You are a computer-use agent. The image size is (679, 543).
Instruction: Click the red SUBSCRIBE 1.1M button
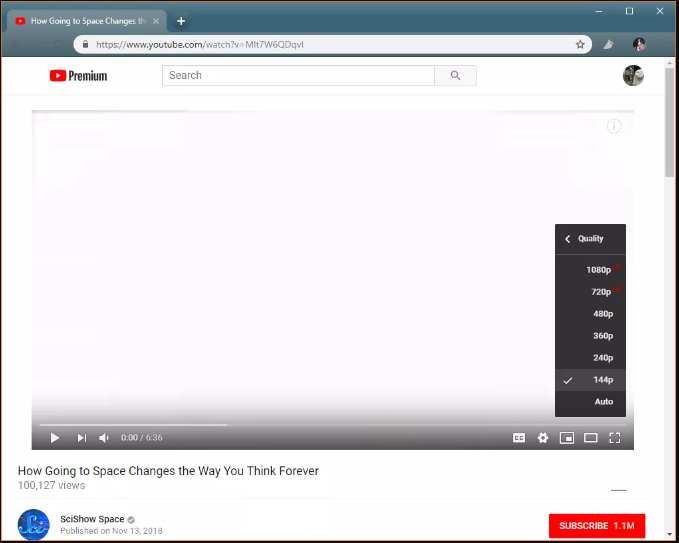(x=597, y=526)
